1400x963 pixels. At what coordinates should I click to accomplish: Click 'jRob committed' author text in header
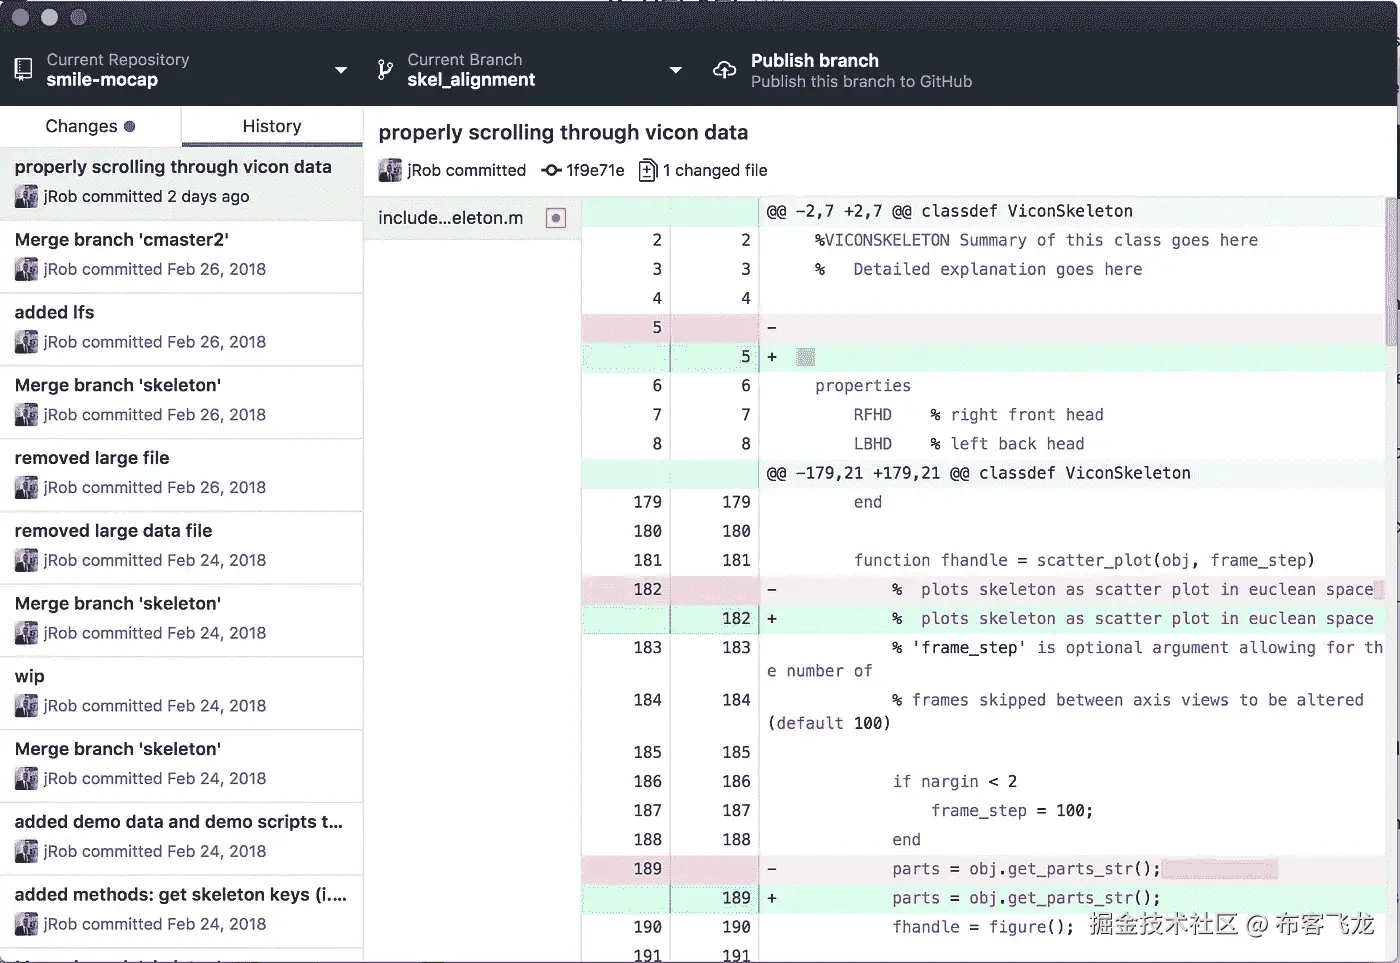click(x=466, y=170)
